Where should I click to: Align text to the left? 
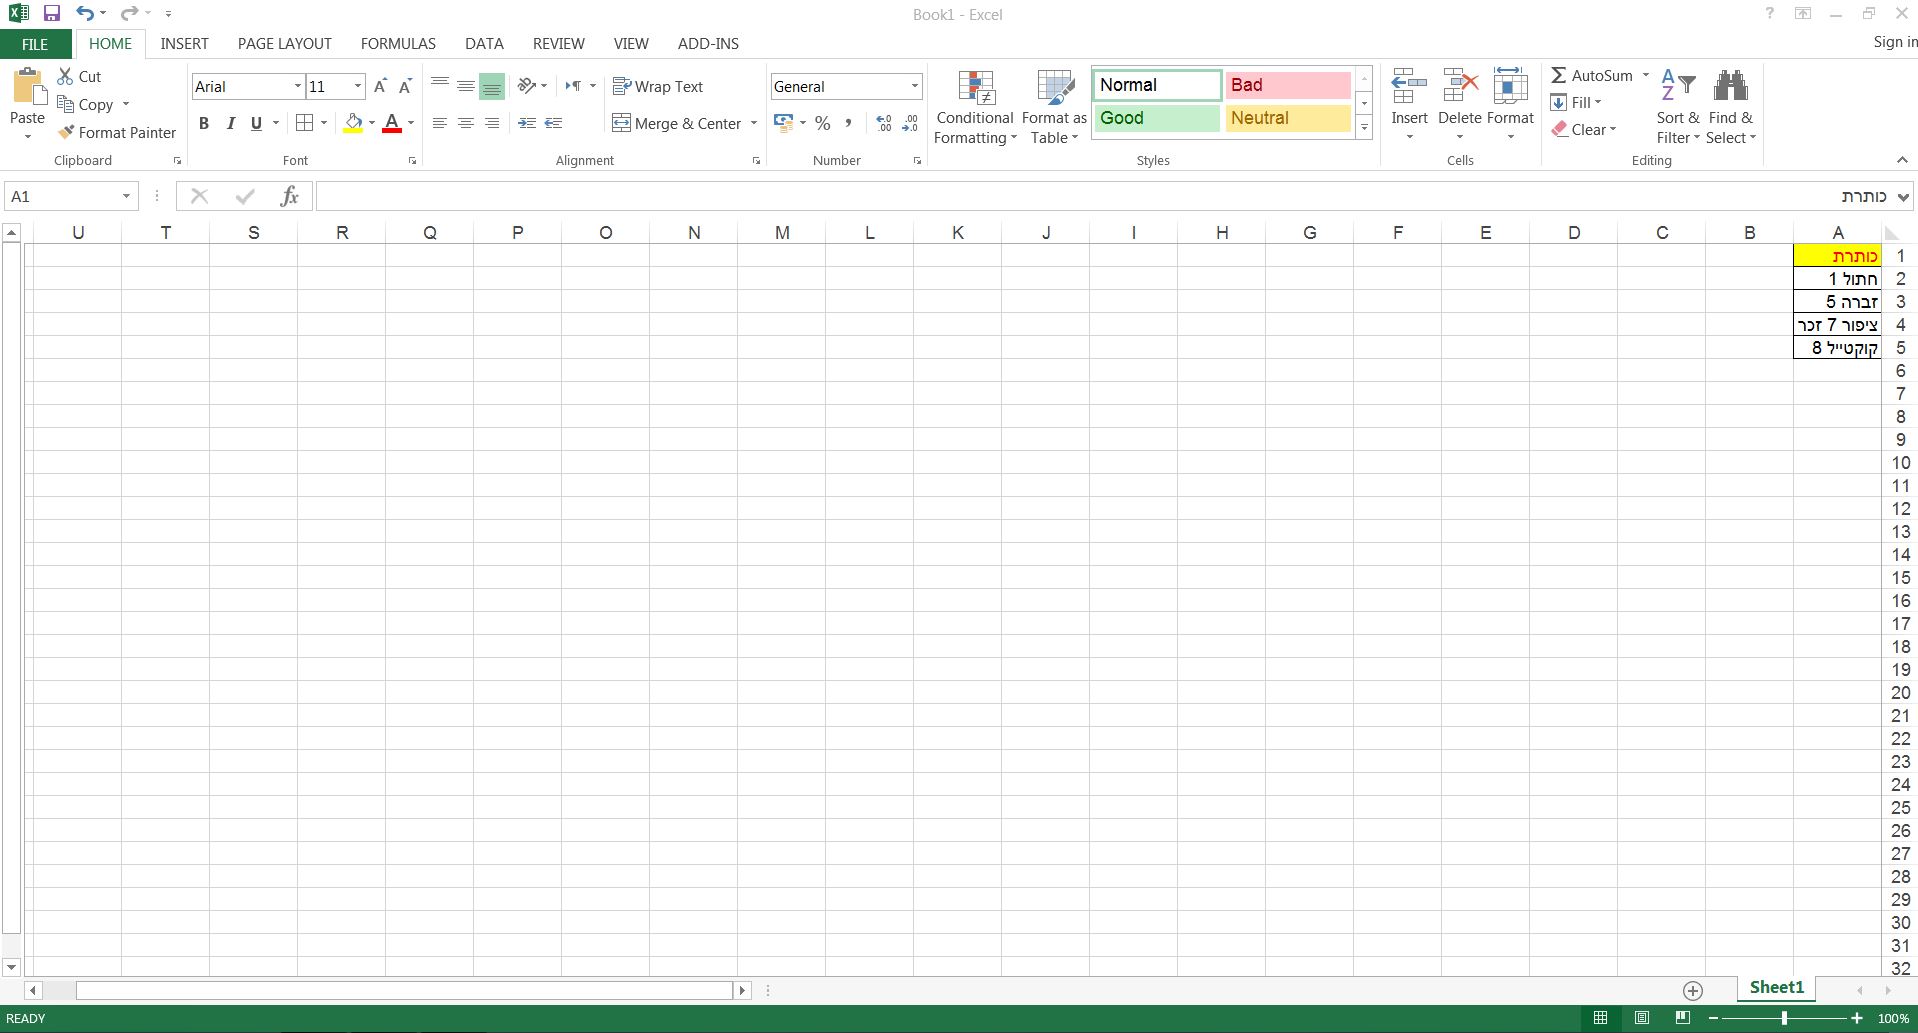[x=439, y=123]
